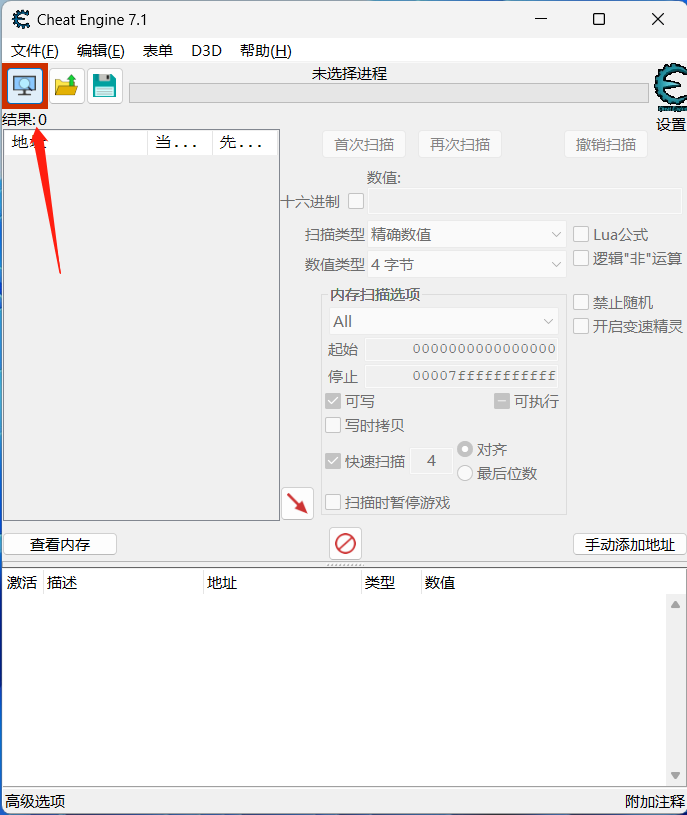Click the Cheat Engine title bar icon
Viewport: 687px width, 815px height.
tap(21, 20)
